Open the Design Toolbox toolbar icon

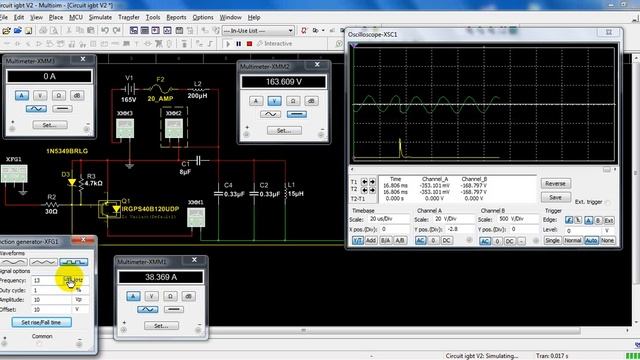click(x=133, y=31)
